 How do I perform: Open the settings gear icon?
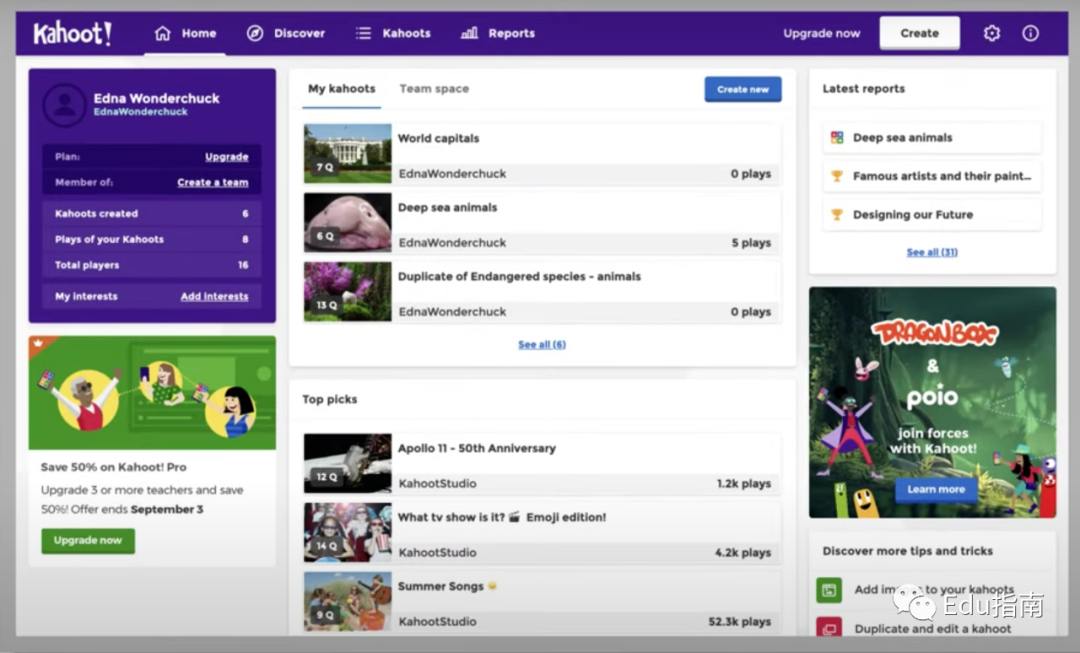coord(992,33)
